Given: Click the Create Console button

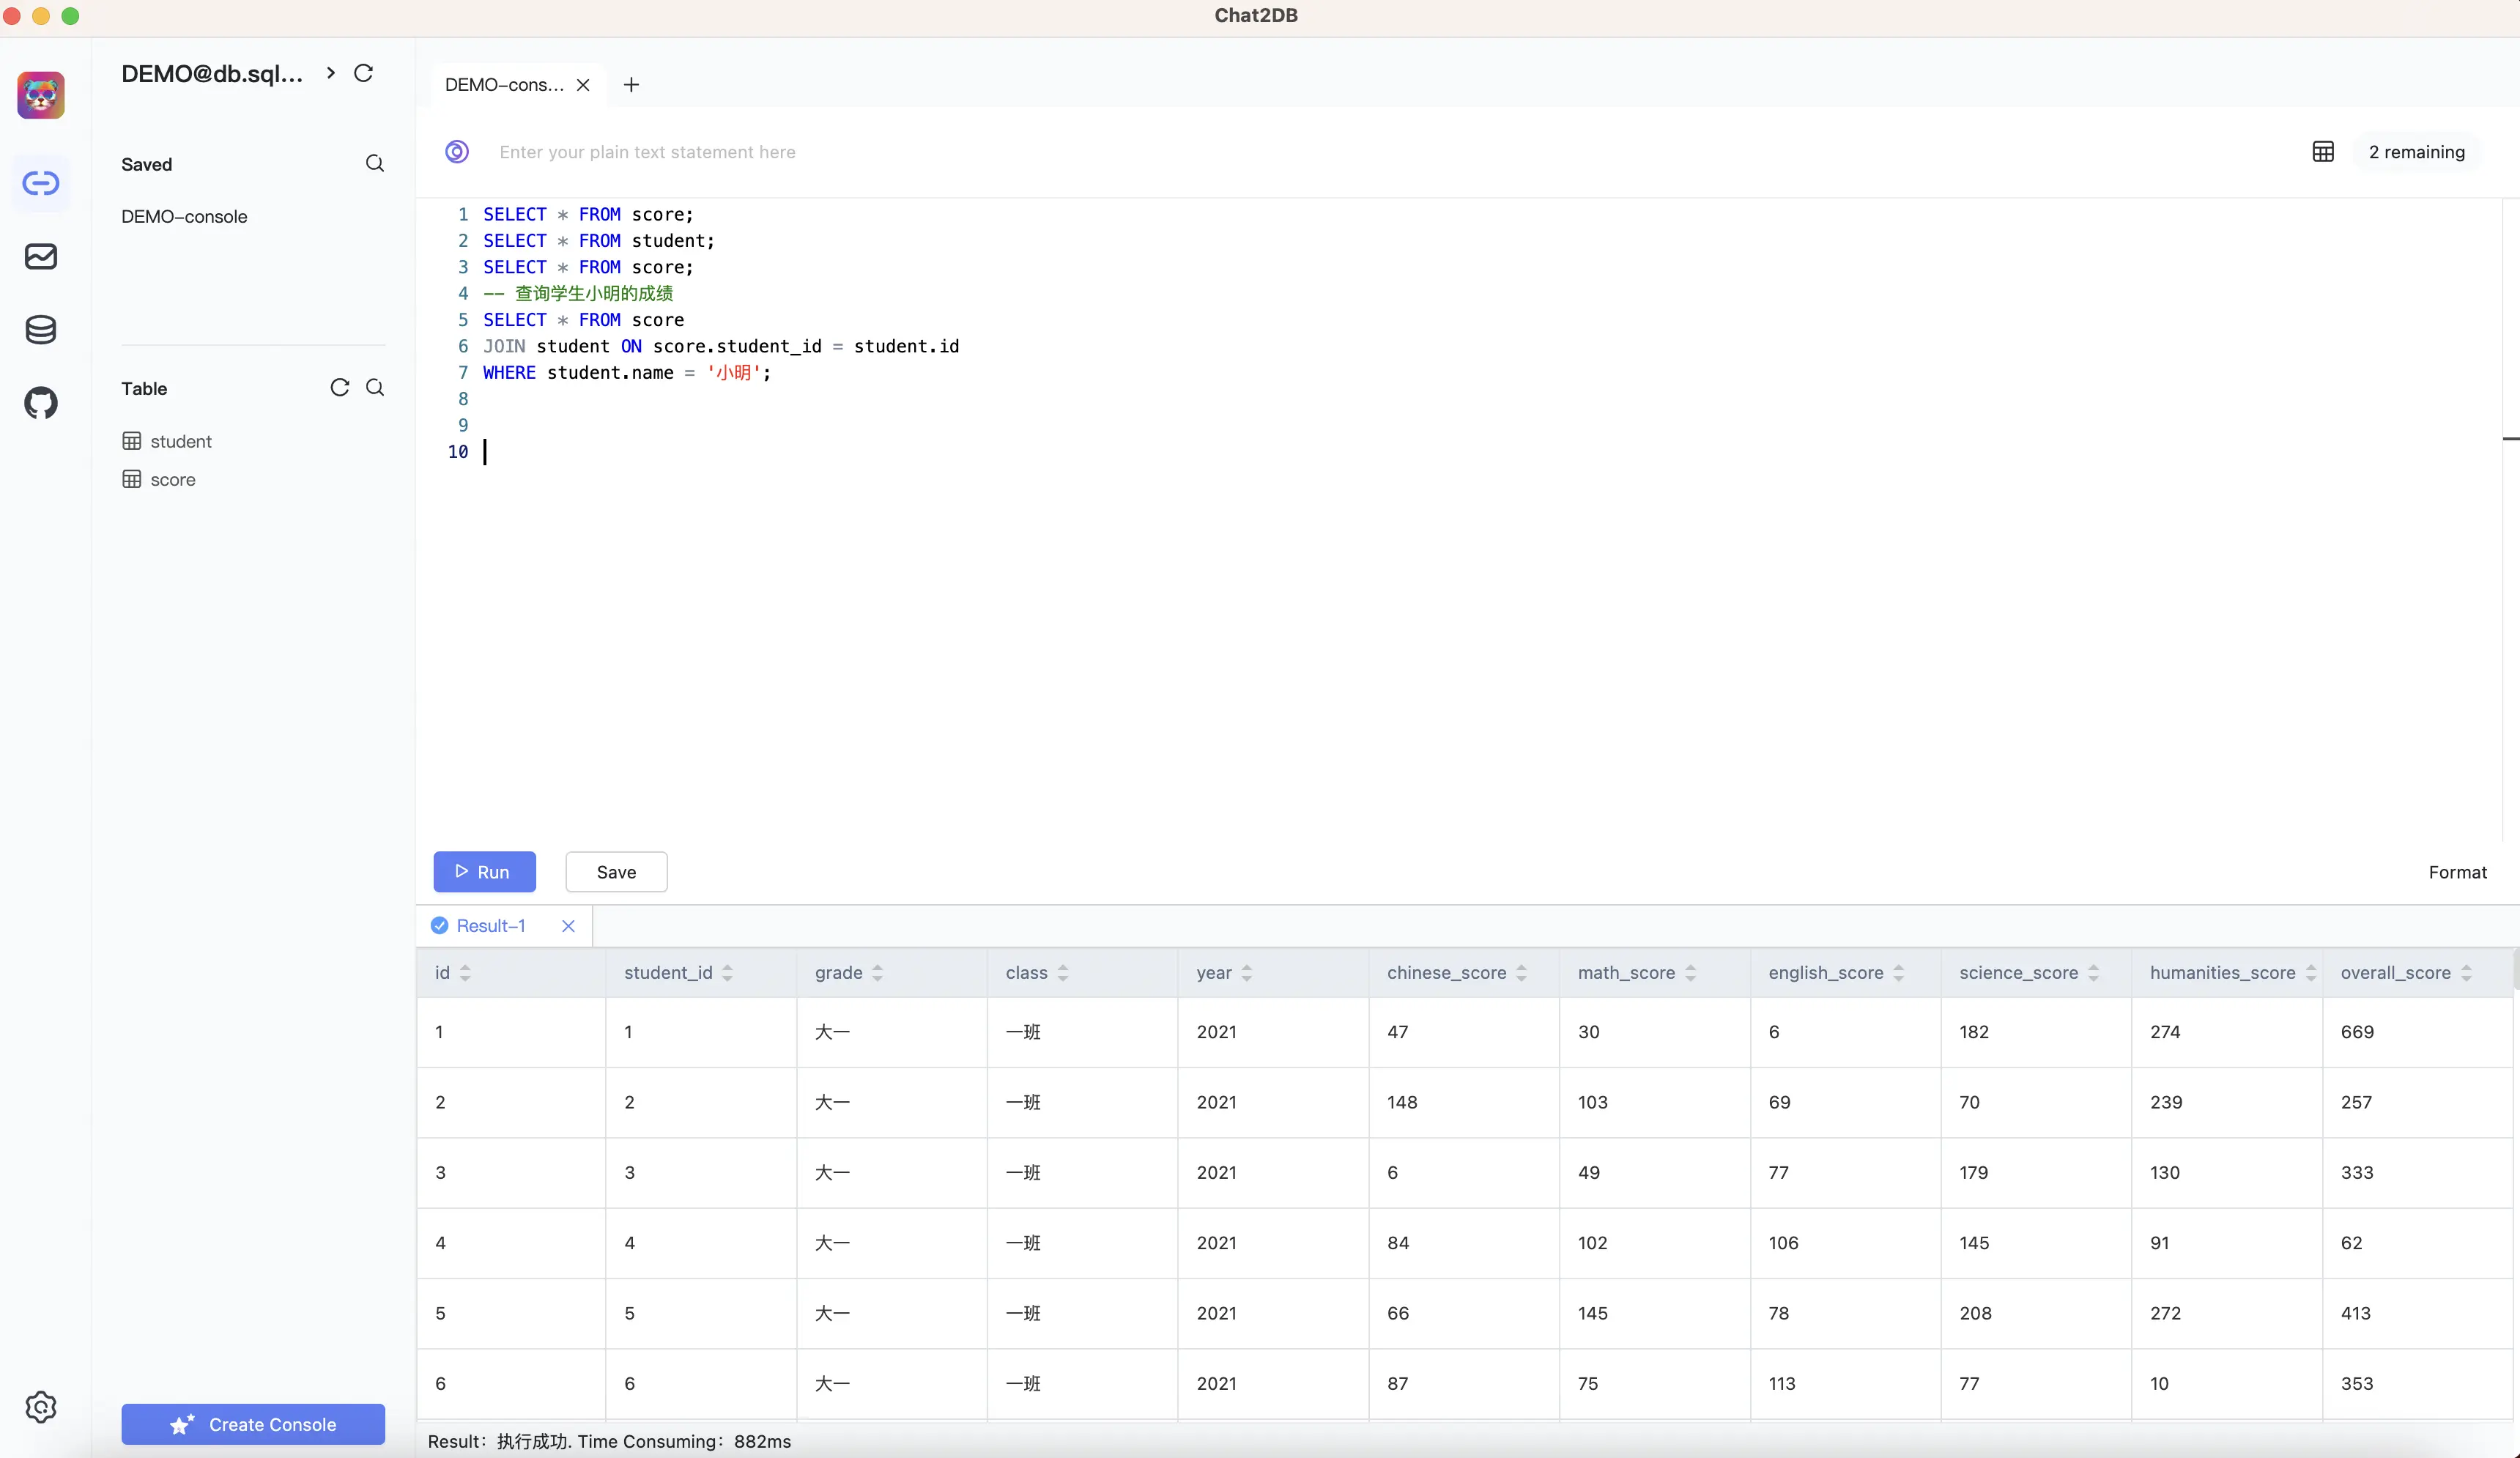Looking at the screenshot, I should coord(253,1424).
